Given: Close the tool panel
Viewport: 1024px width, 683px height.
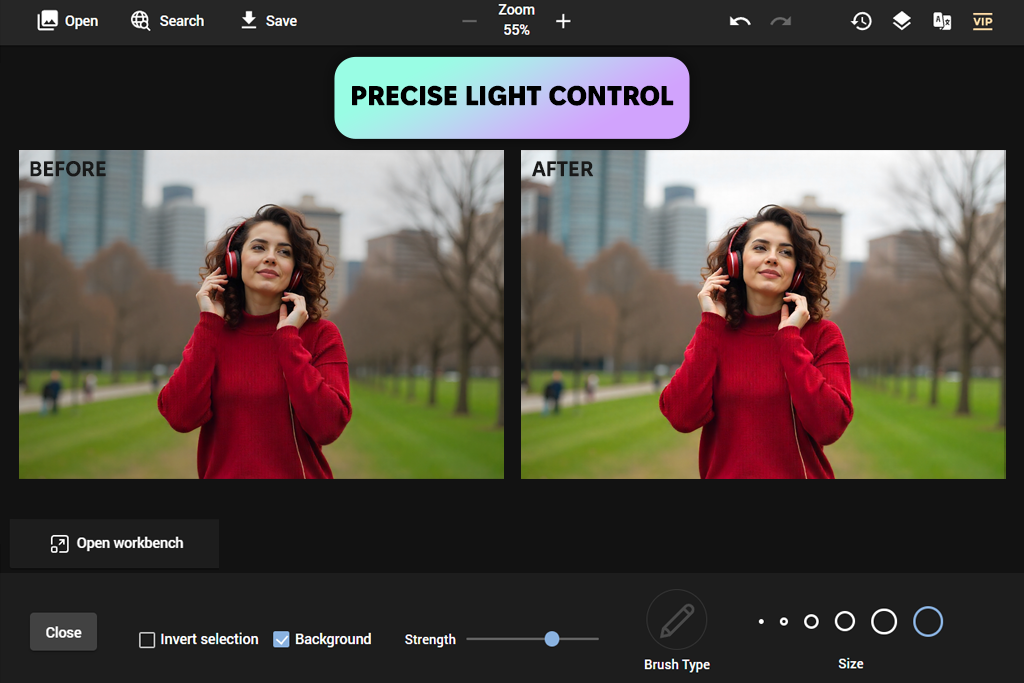Looking at the screenshot, I should click(63, 632).
